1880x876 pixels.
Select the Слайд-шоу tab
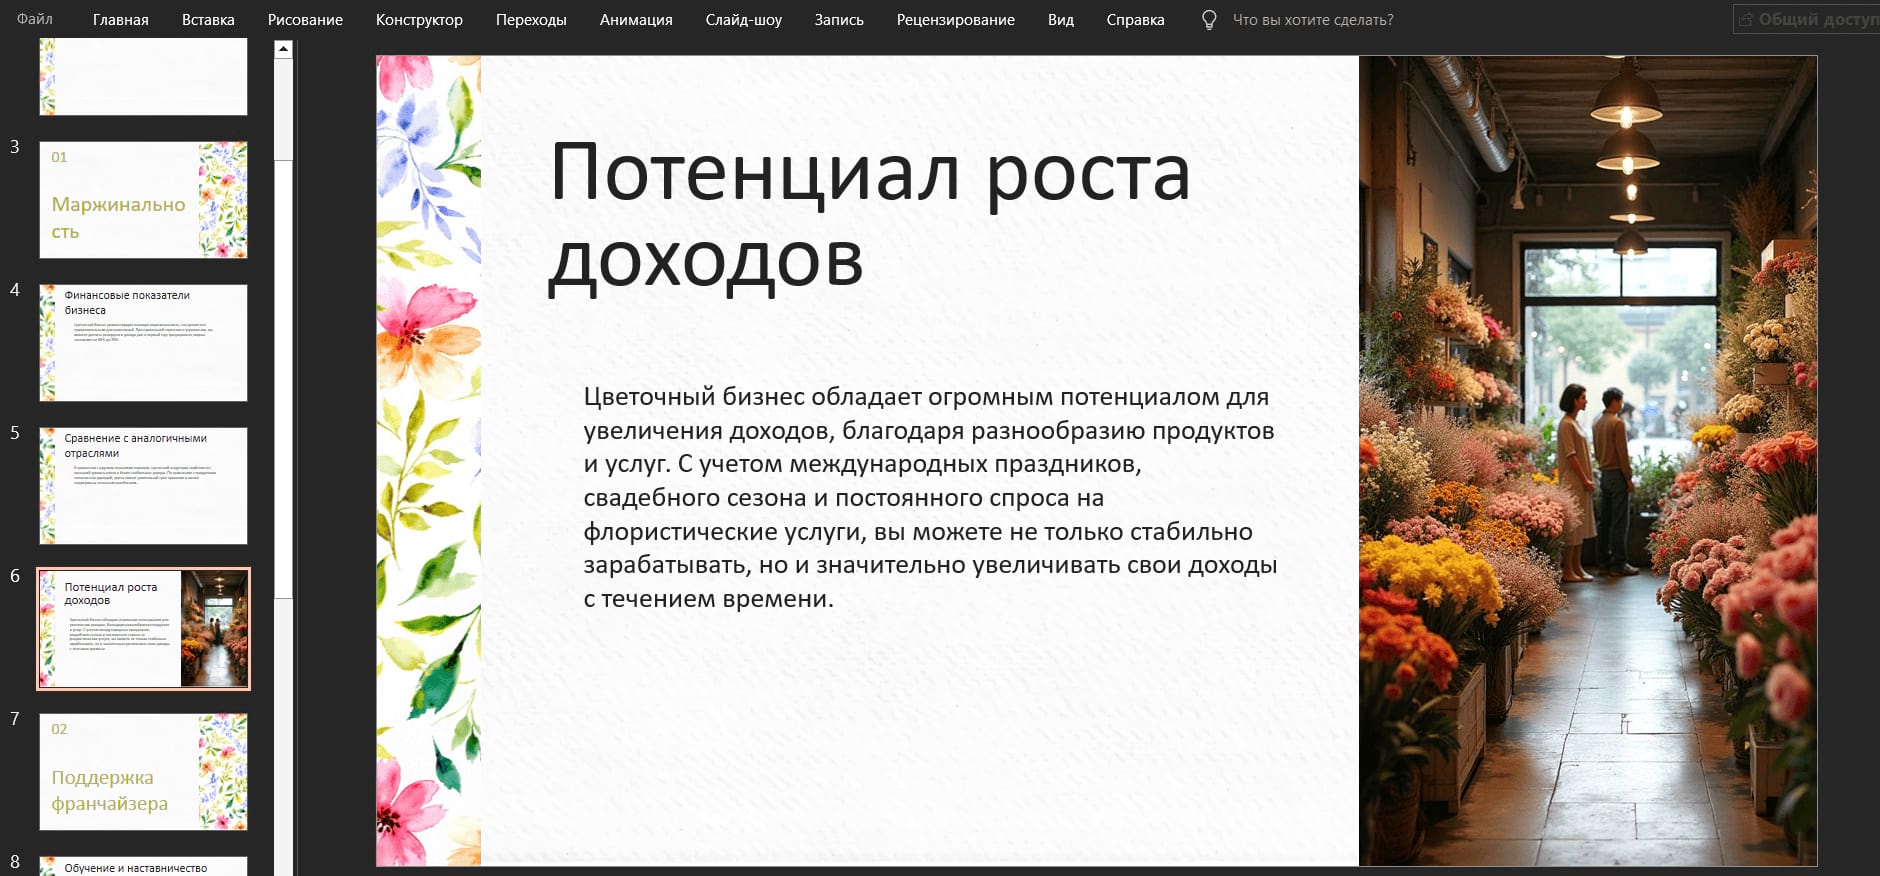click(x=743, y=19)
